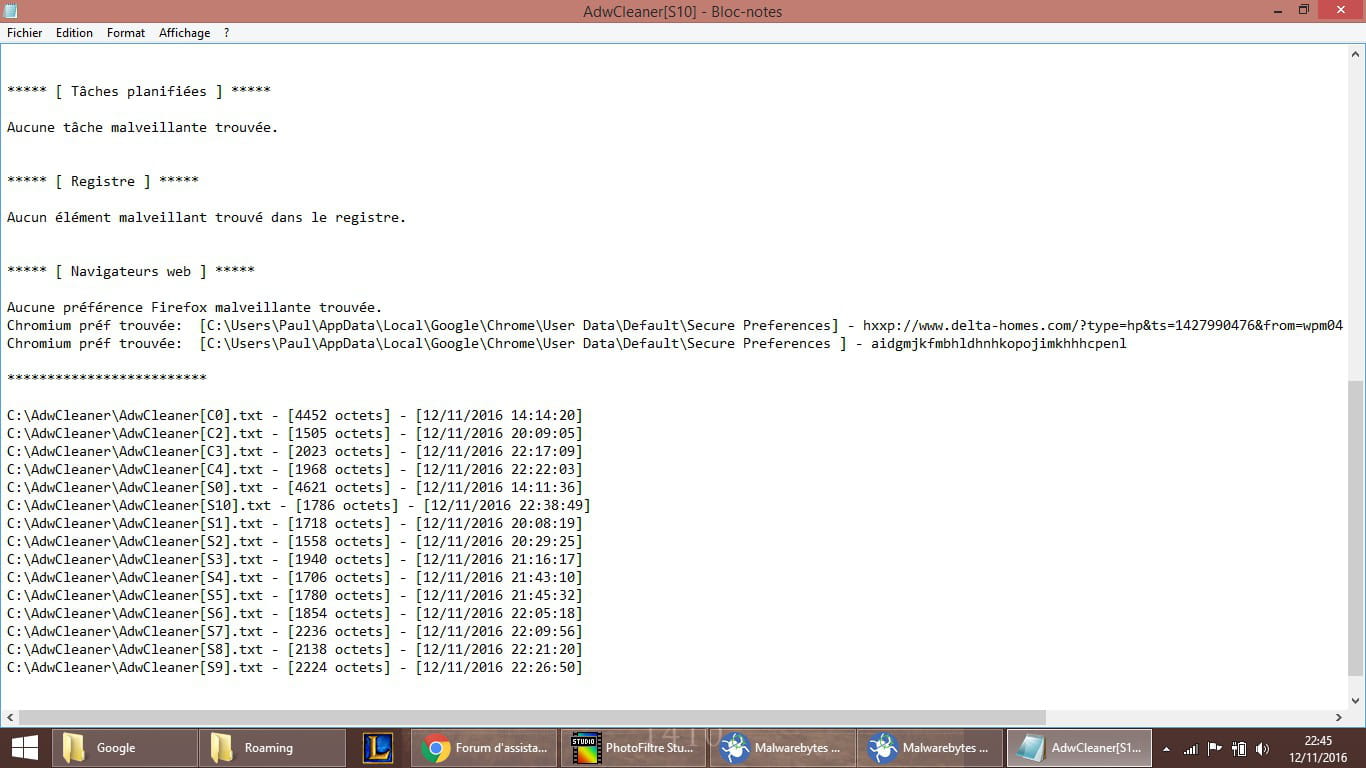Switch to first Malwarebytes taskbar window
The width and height of the screenshot is (1366, 768).
pyautogui.click(x=781, y=747)
